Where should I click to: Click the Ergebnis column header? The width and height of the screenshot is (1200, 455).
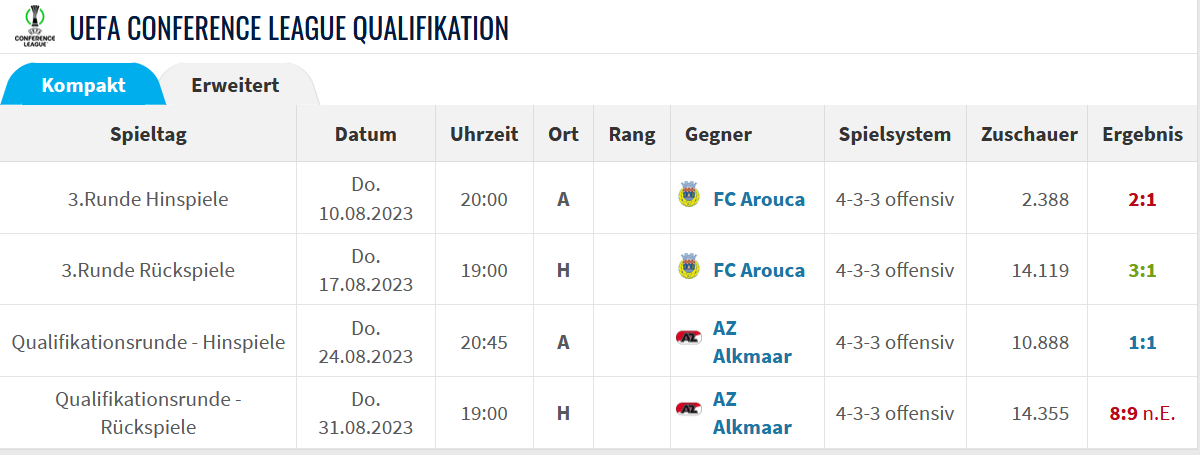tap(1142, 134)
